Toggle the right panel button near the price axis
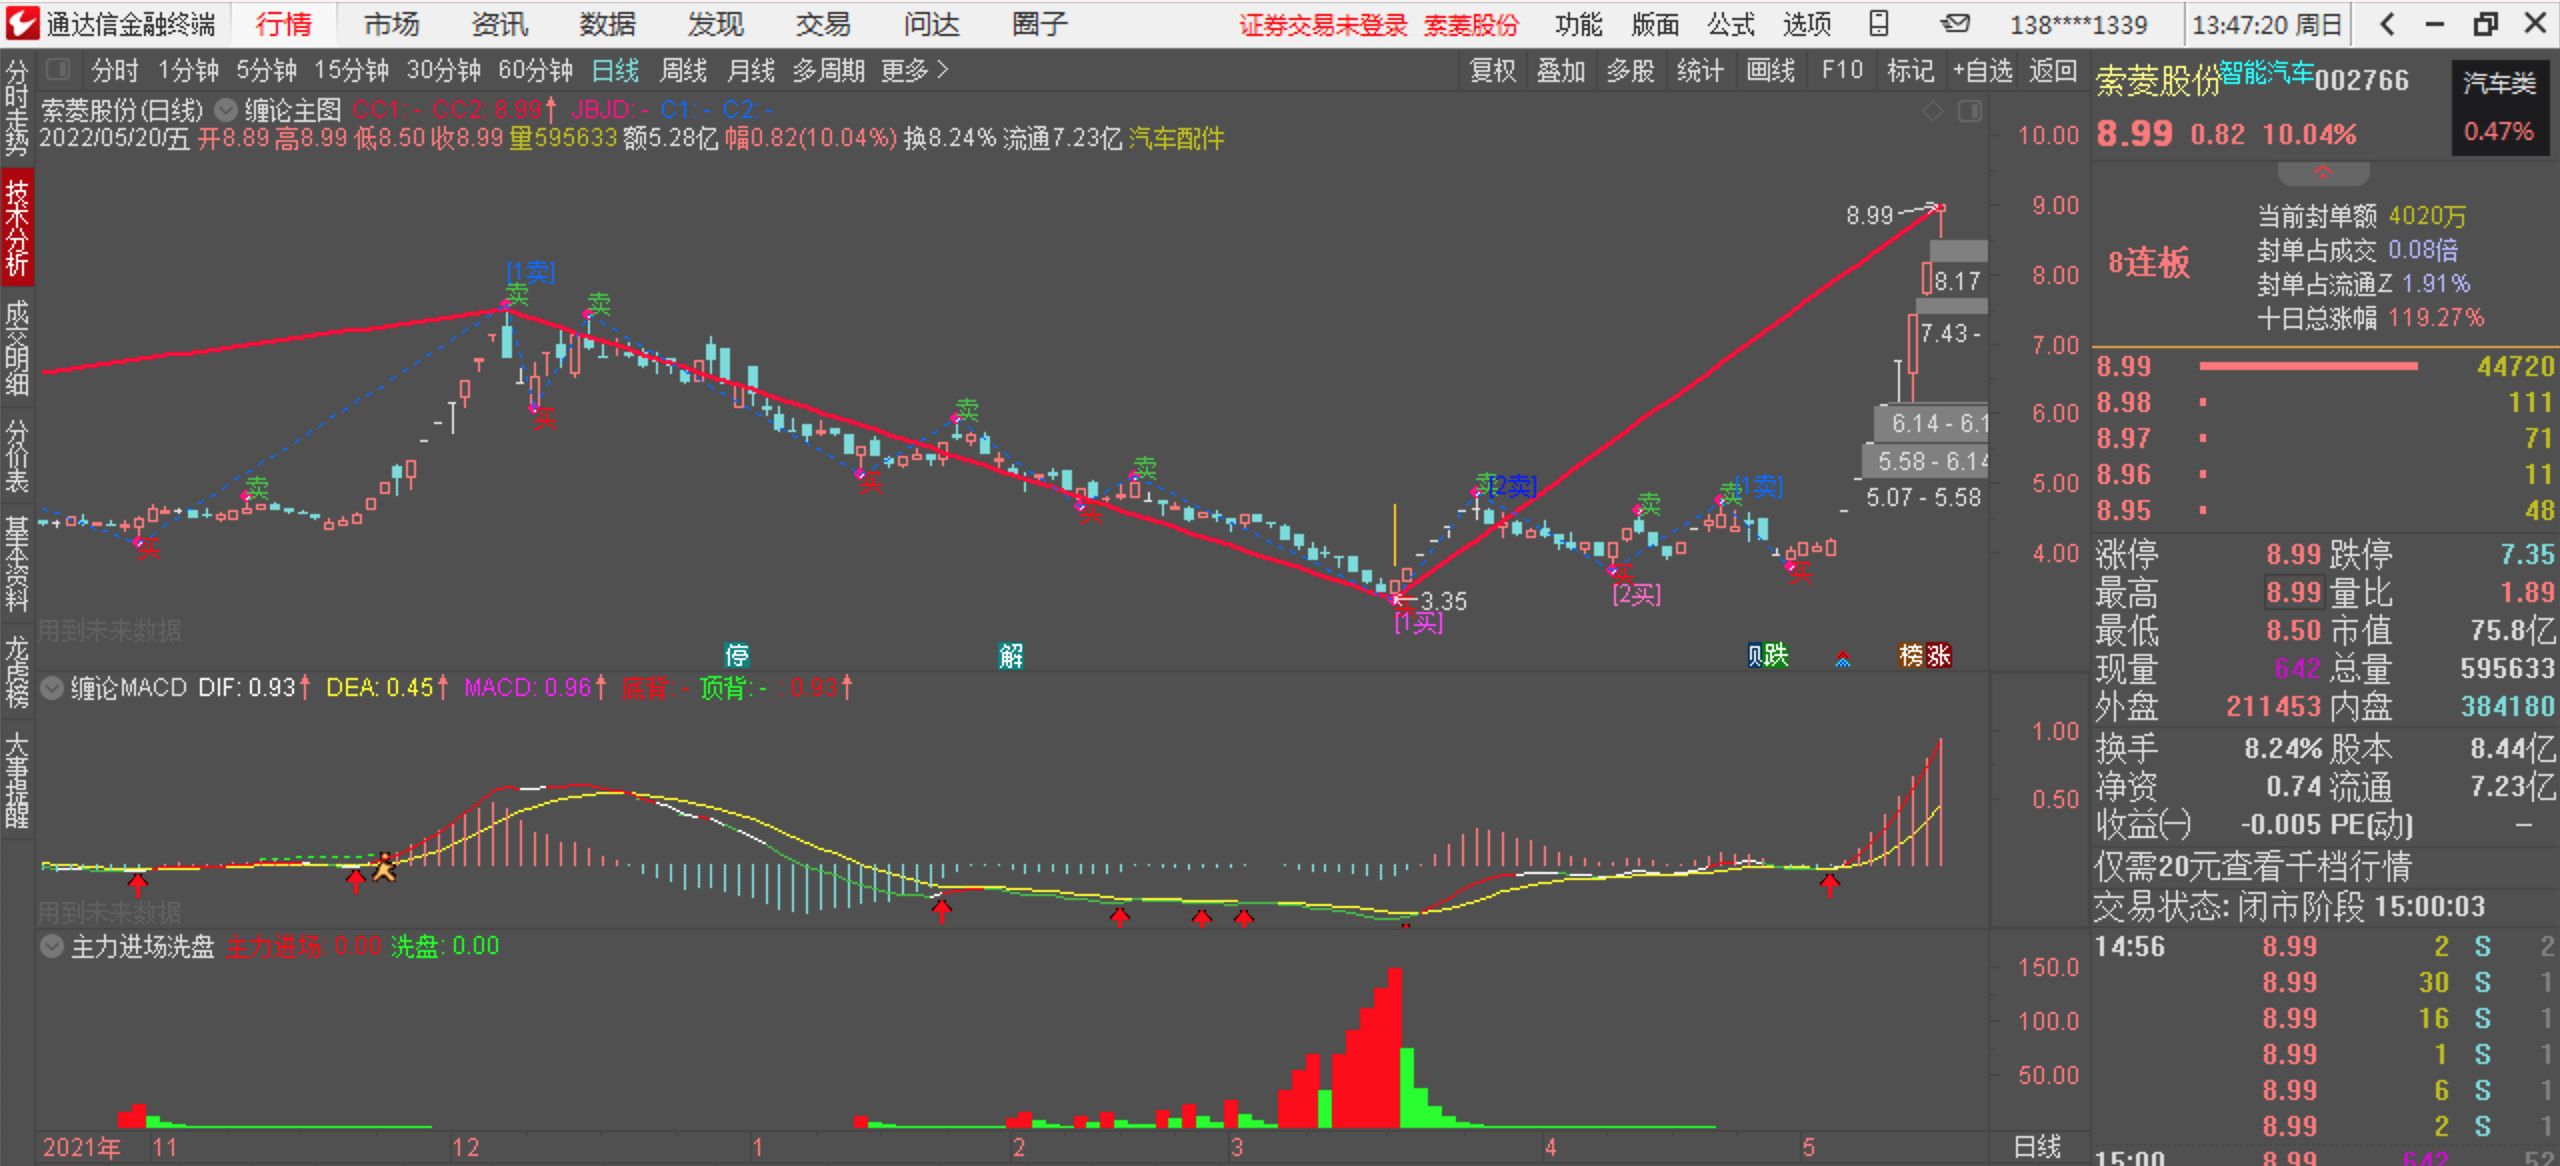 tap(1969, 112)
